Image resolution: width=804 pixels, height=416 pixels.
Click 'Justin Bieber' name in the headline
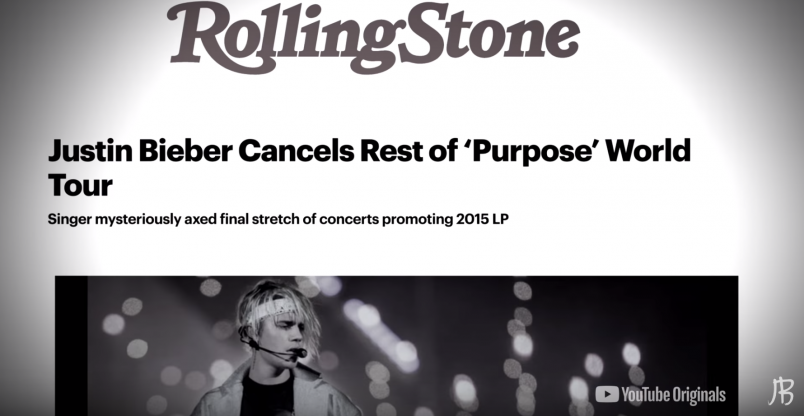click(140, 151)
